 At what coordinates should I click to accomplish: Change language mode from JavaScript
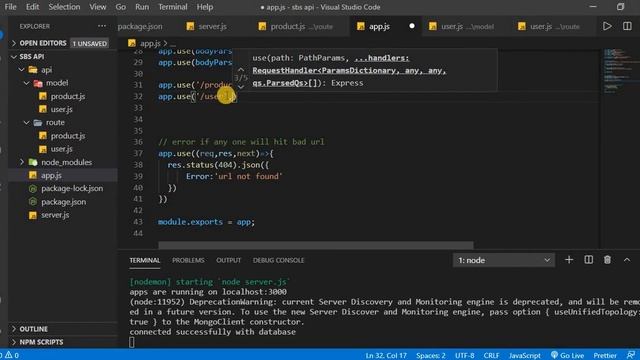click(x=524, y=356)
